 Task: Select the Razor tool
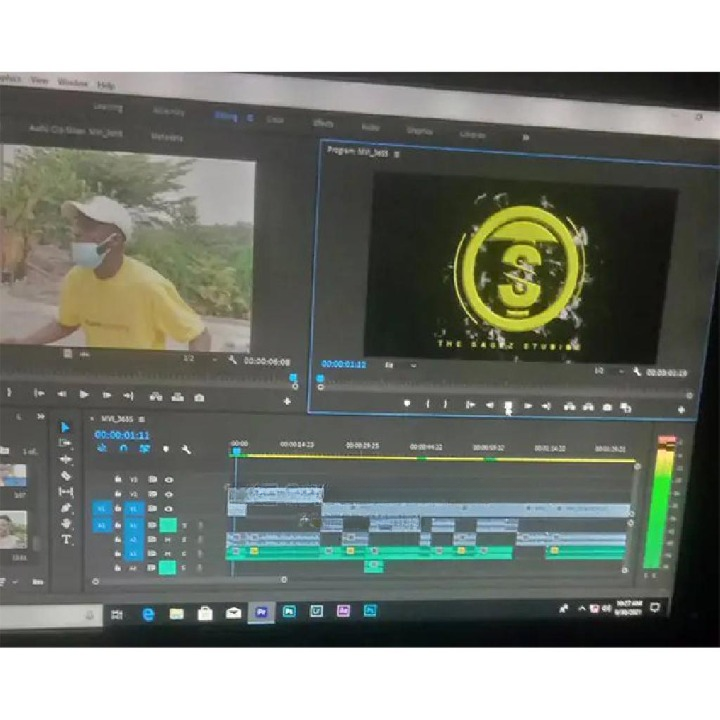[x=66, y=476]
